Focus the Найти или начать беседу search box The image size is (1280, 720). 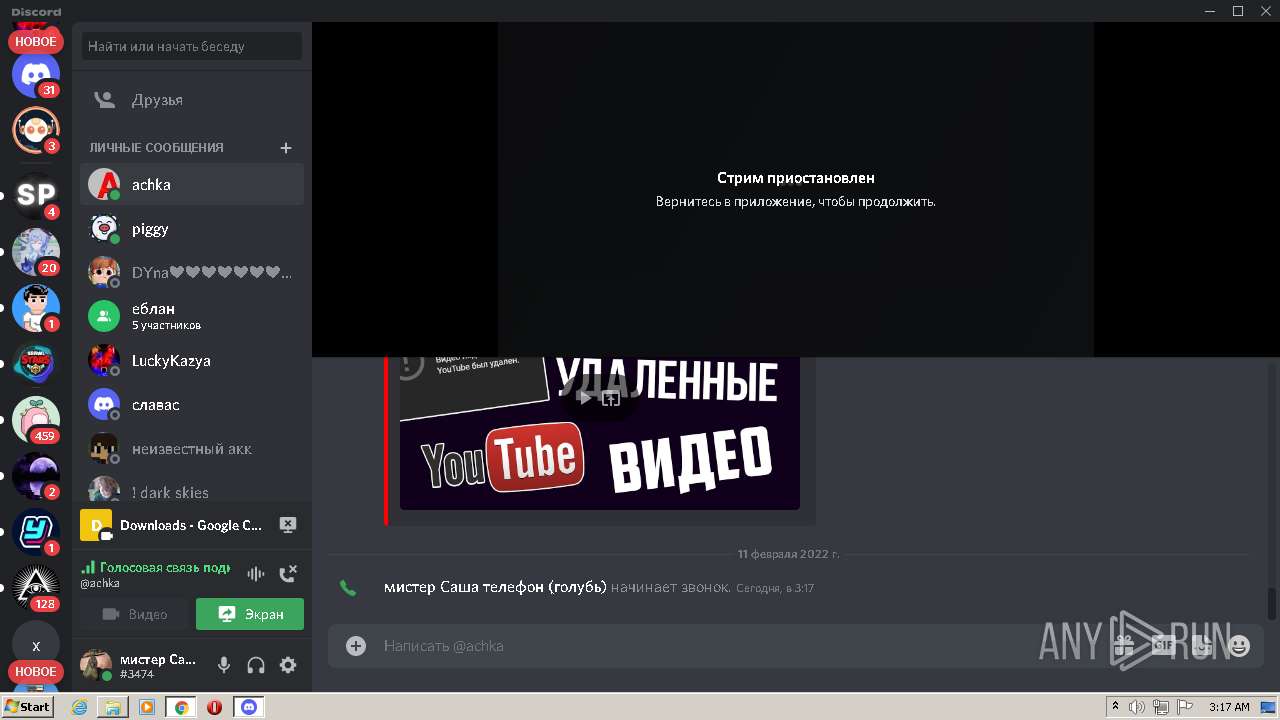click(x=192, y=46)
